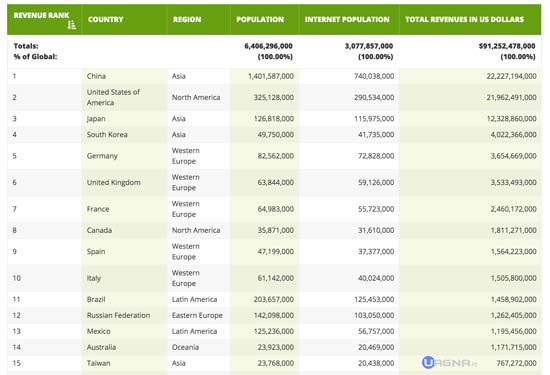This screenshot has height=375, width=550.
Task: Click the revenue value 21,962,491,000
Action: 511,97
